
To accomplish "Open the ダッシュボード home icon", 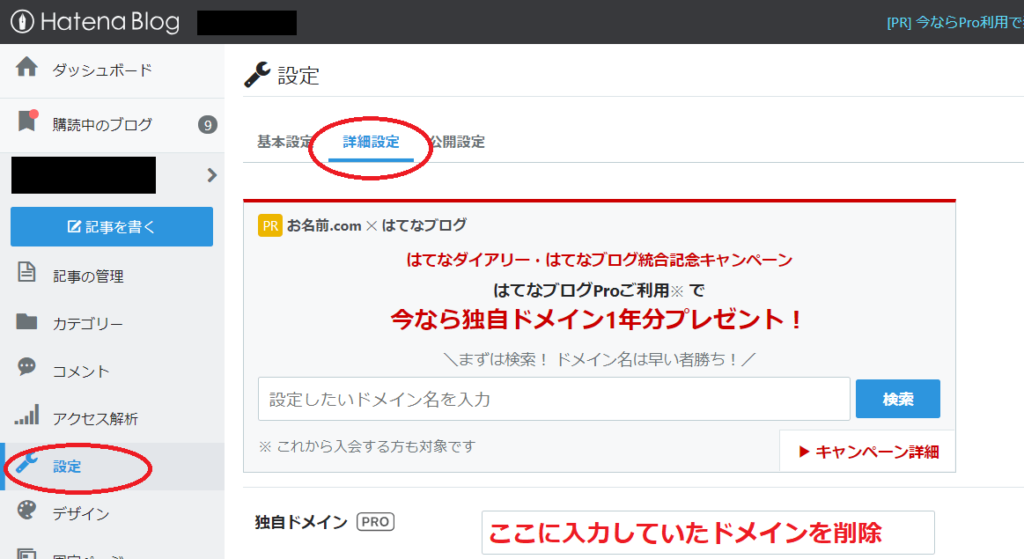I will pos(27,67).
